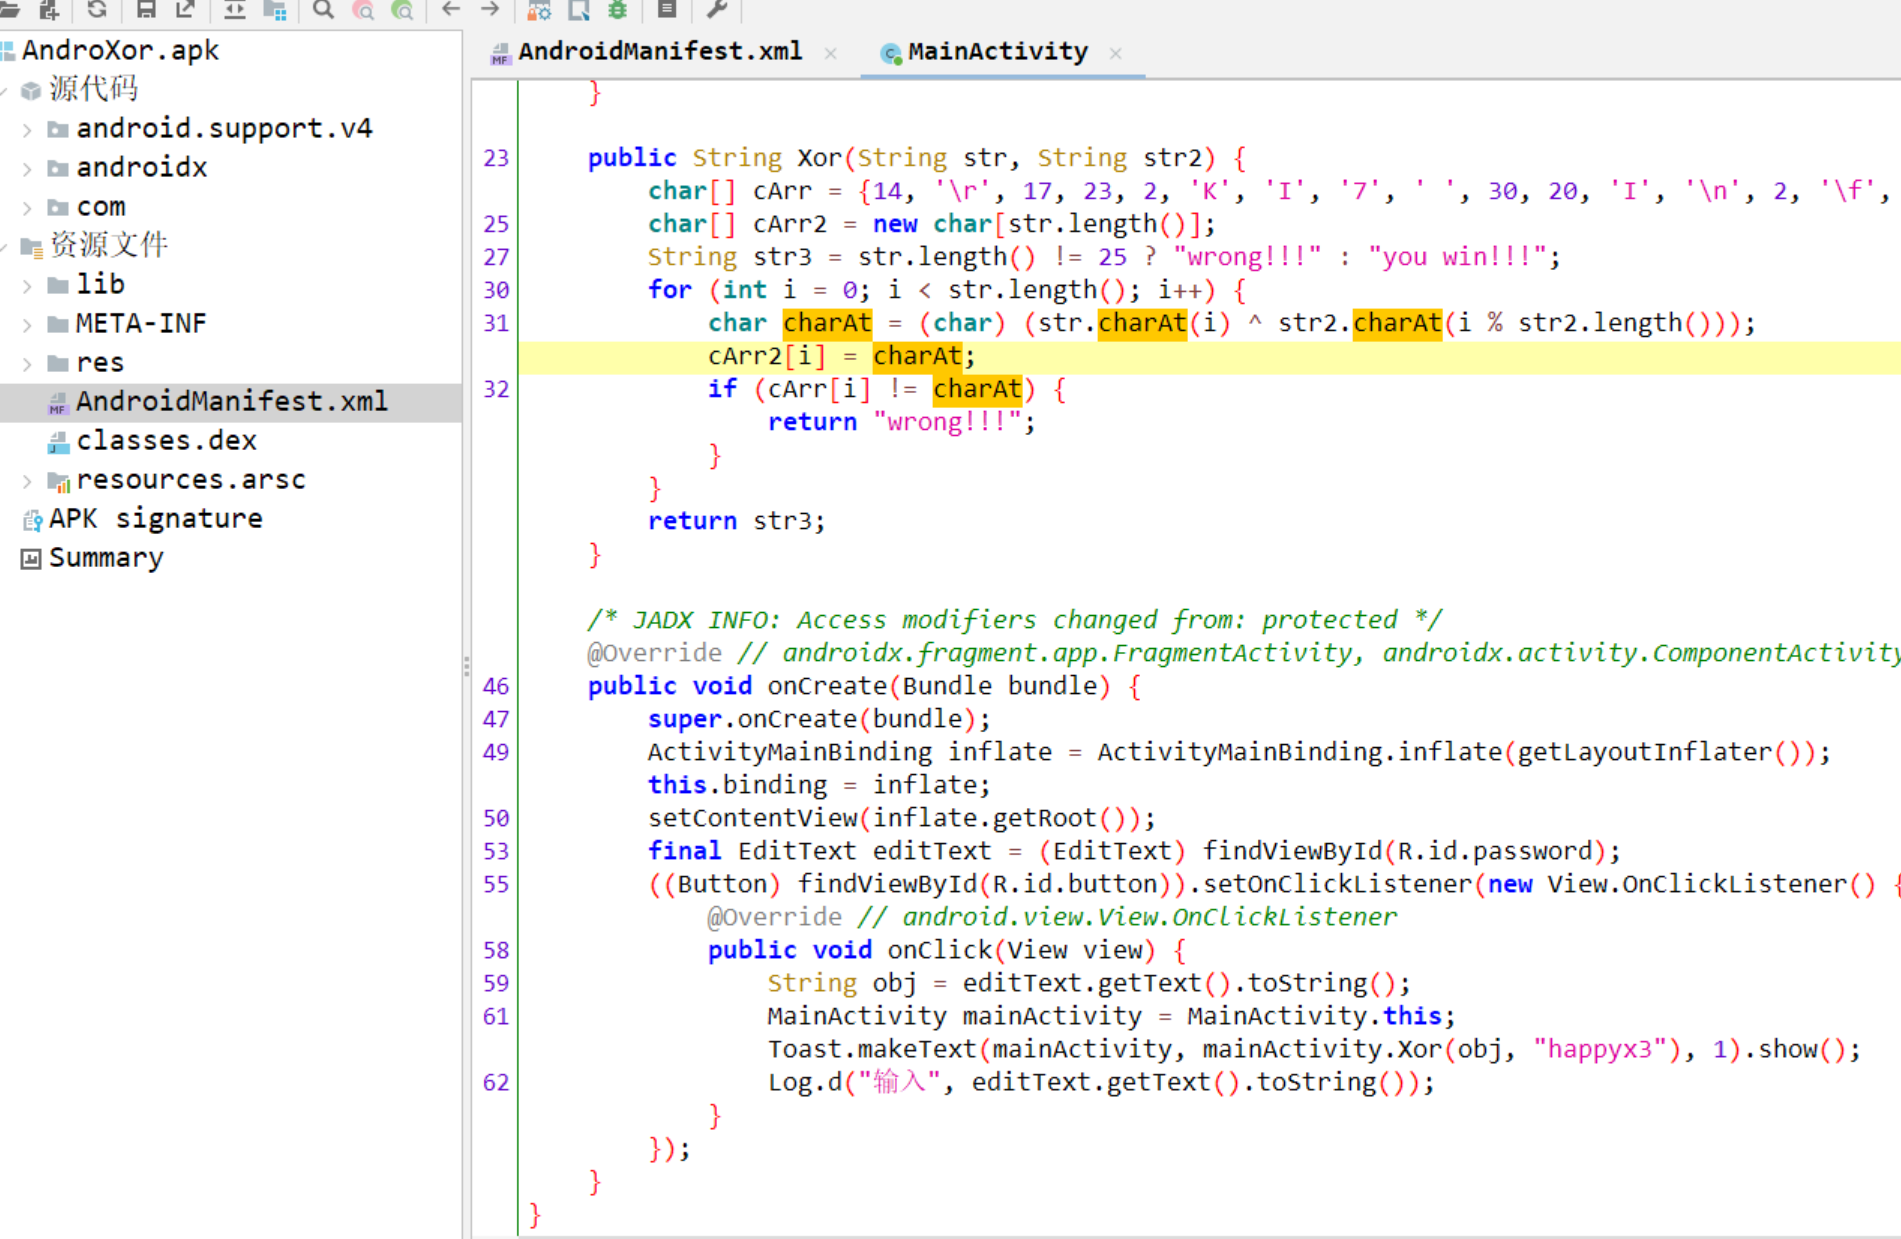The height and width of the screenshot is (1239, 1901).
Task: Select the com package row
Action: [101, 206]
